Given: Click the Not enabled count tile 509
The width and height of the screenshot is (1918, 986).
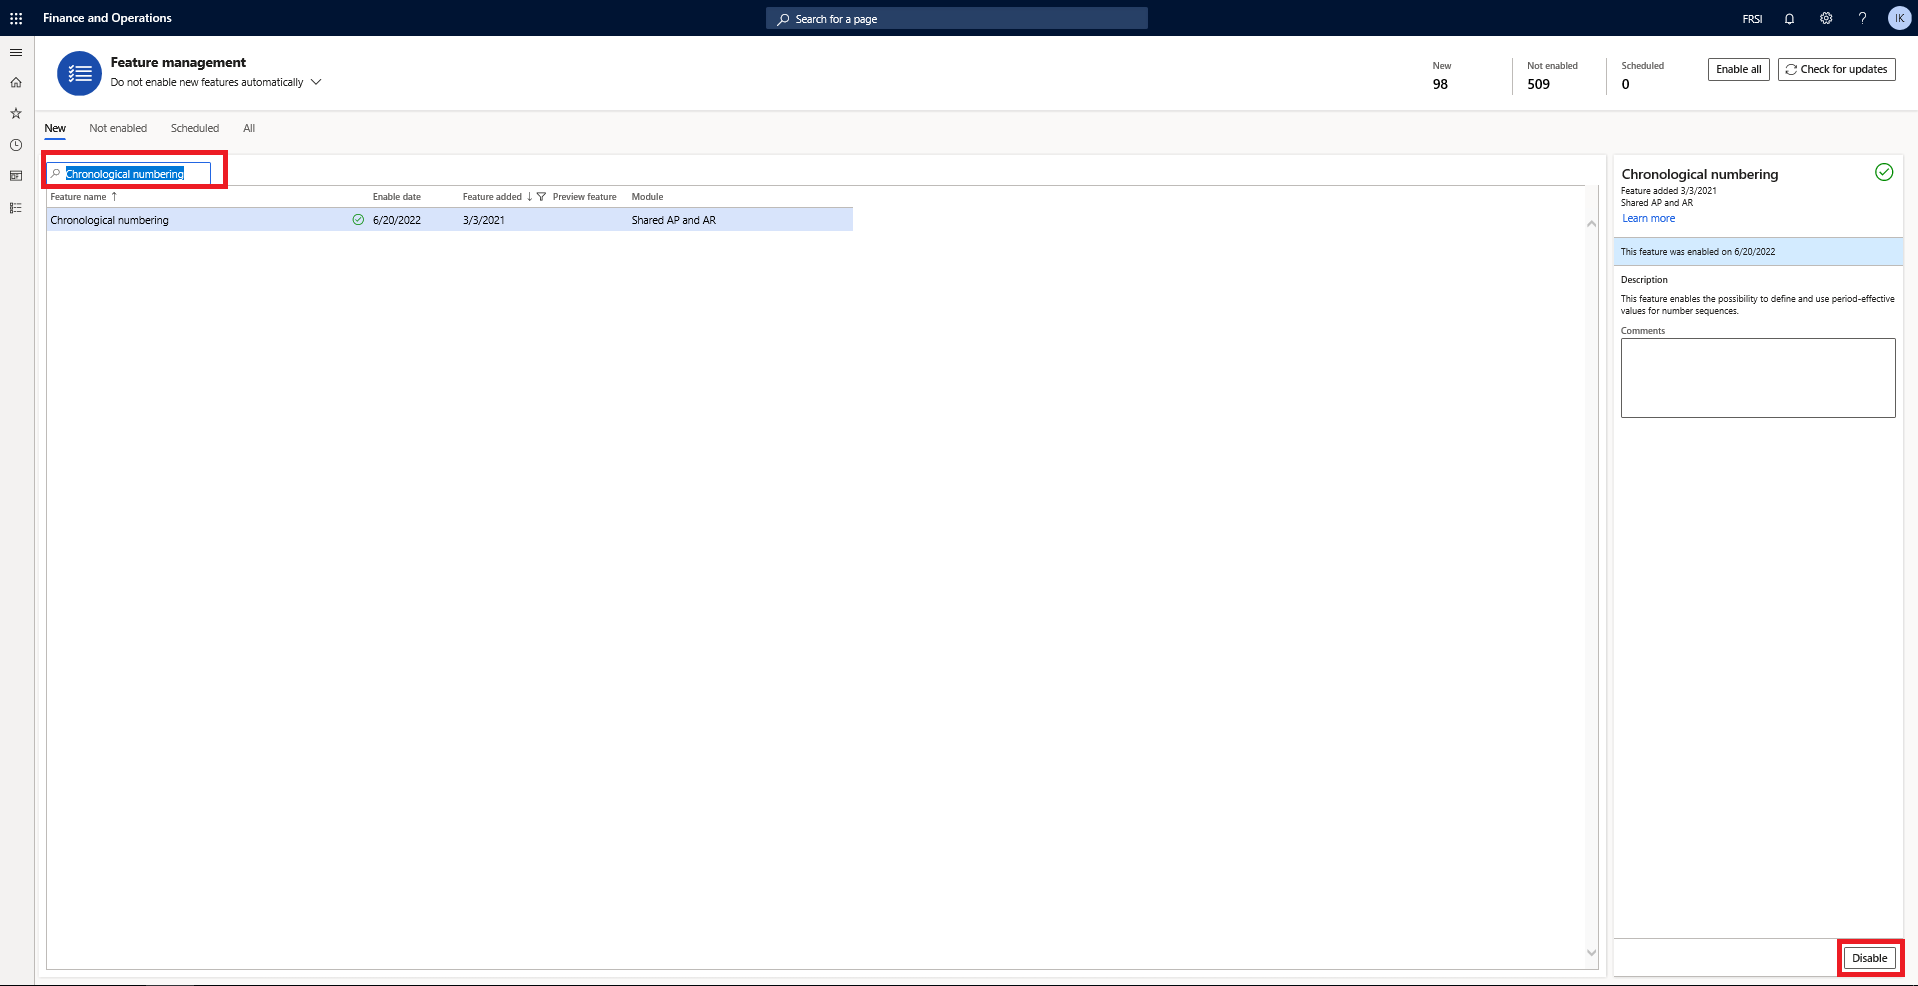Looking at the screenshot, I should tap(1552, 76).
